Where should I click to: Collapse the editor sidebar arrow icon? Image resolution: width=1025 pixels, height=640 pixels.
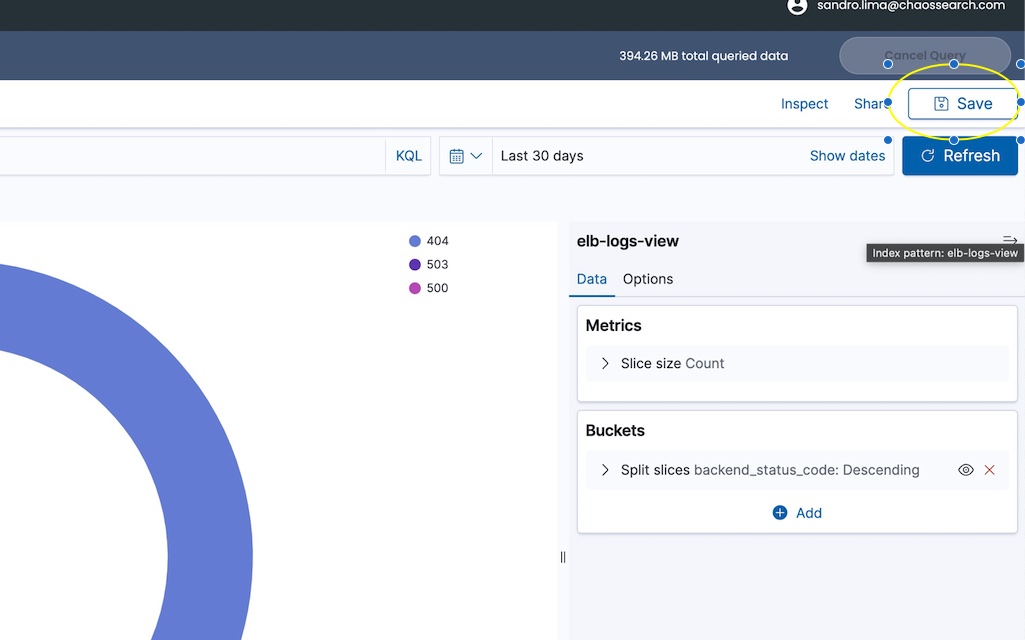pos(1009,239)
